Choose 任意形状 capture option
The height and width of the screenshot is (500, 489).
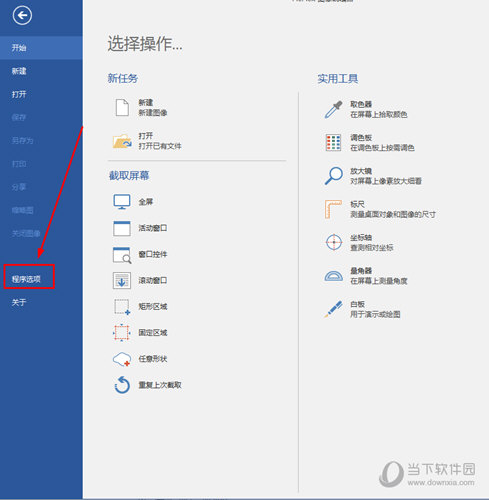point(153,359)
